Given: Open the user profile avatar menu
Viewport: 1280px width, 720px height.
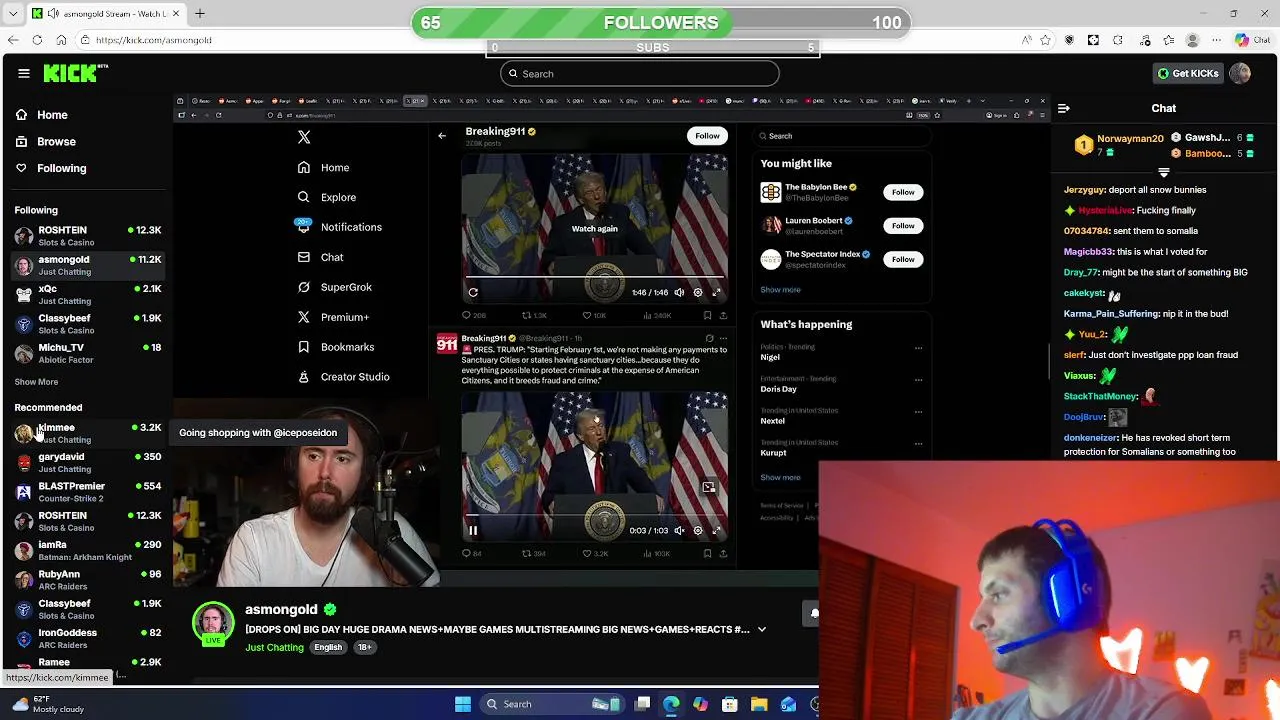Looking at the screenshot, I should coord(1240,73).
